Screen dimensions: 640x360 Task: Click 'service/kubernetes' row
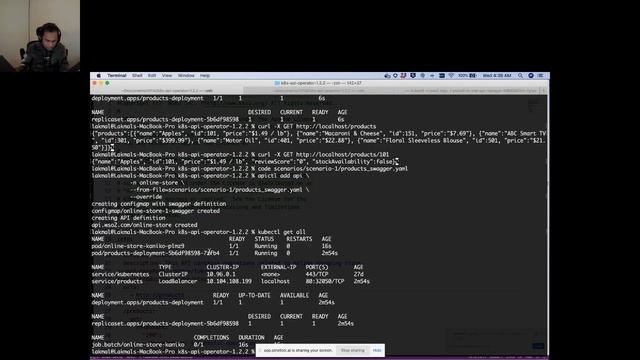227,274
